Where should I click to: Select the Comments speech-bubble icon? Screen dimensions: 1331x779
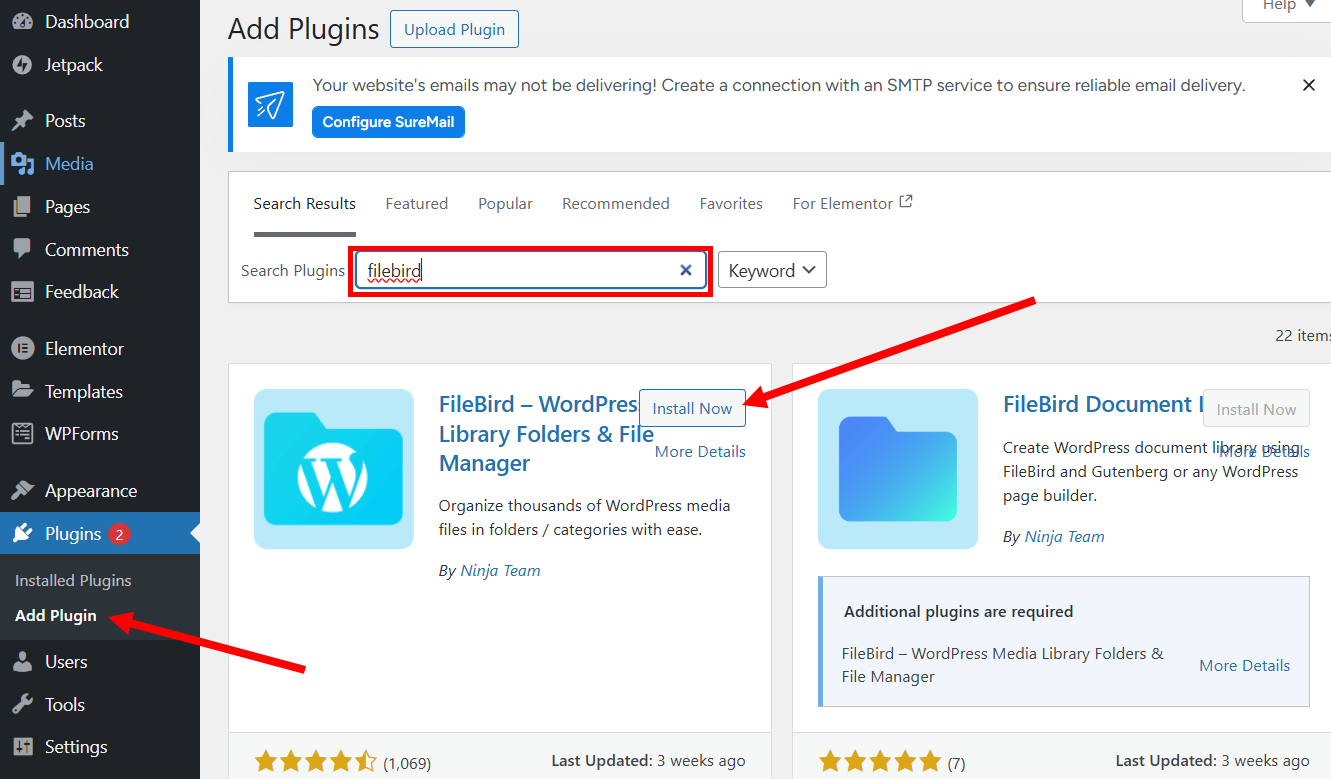(24, 249)
